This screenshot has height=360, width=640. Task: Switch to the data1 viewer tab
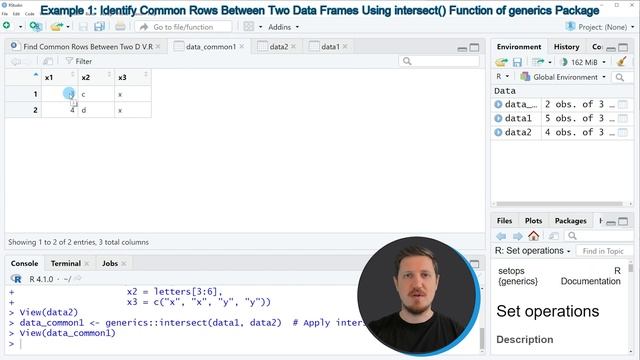330,47
